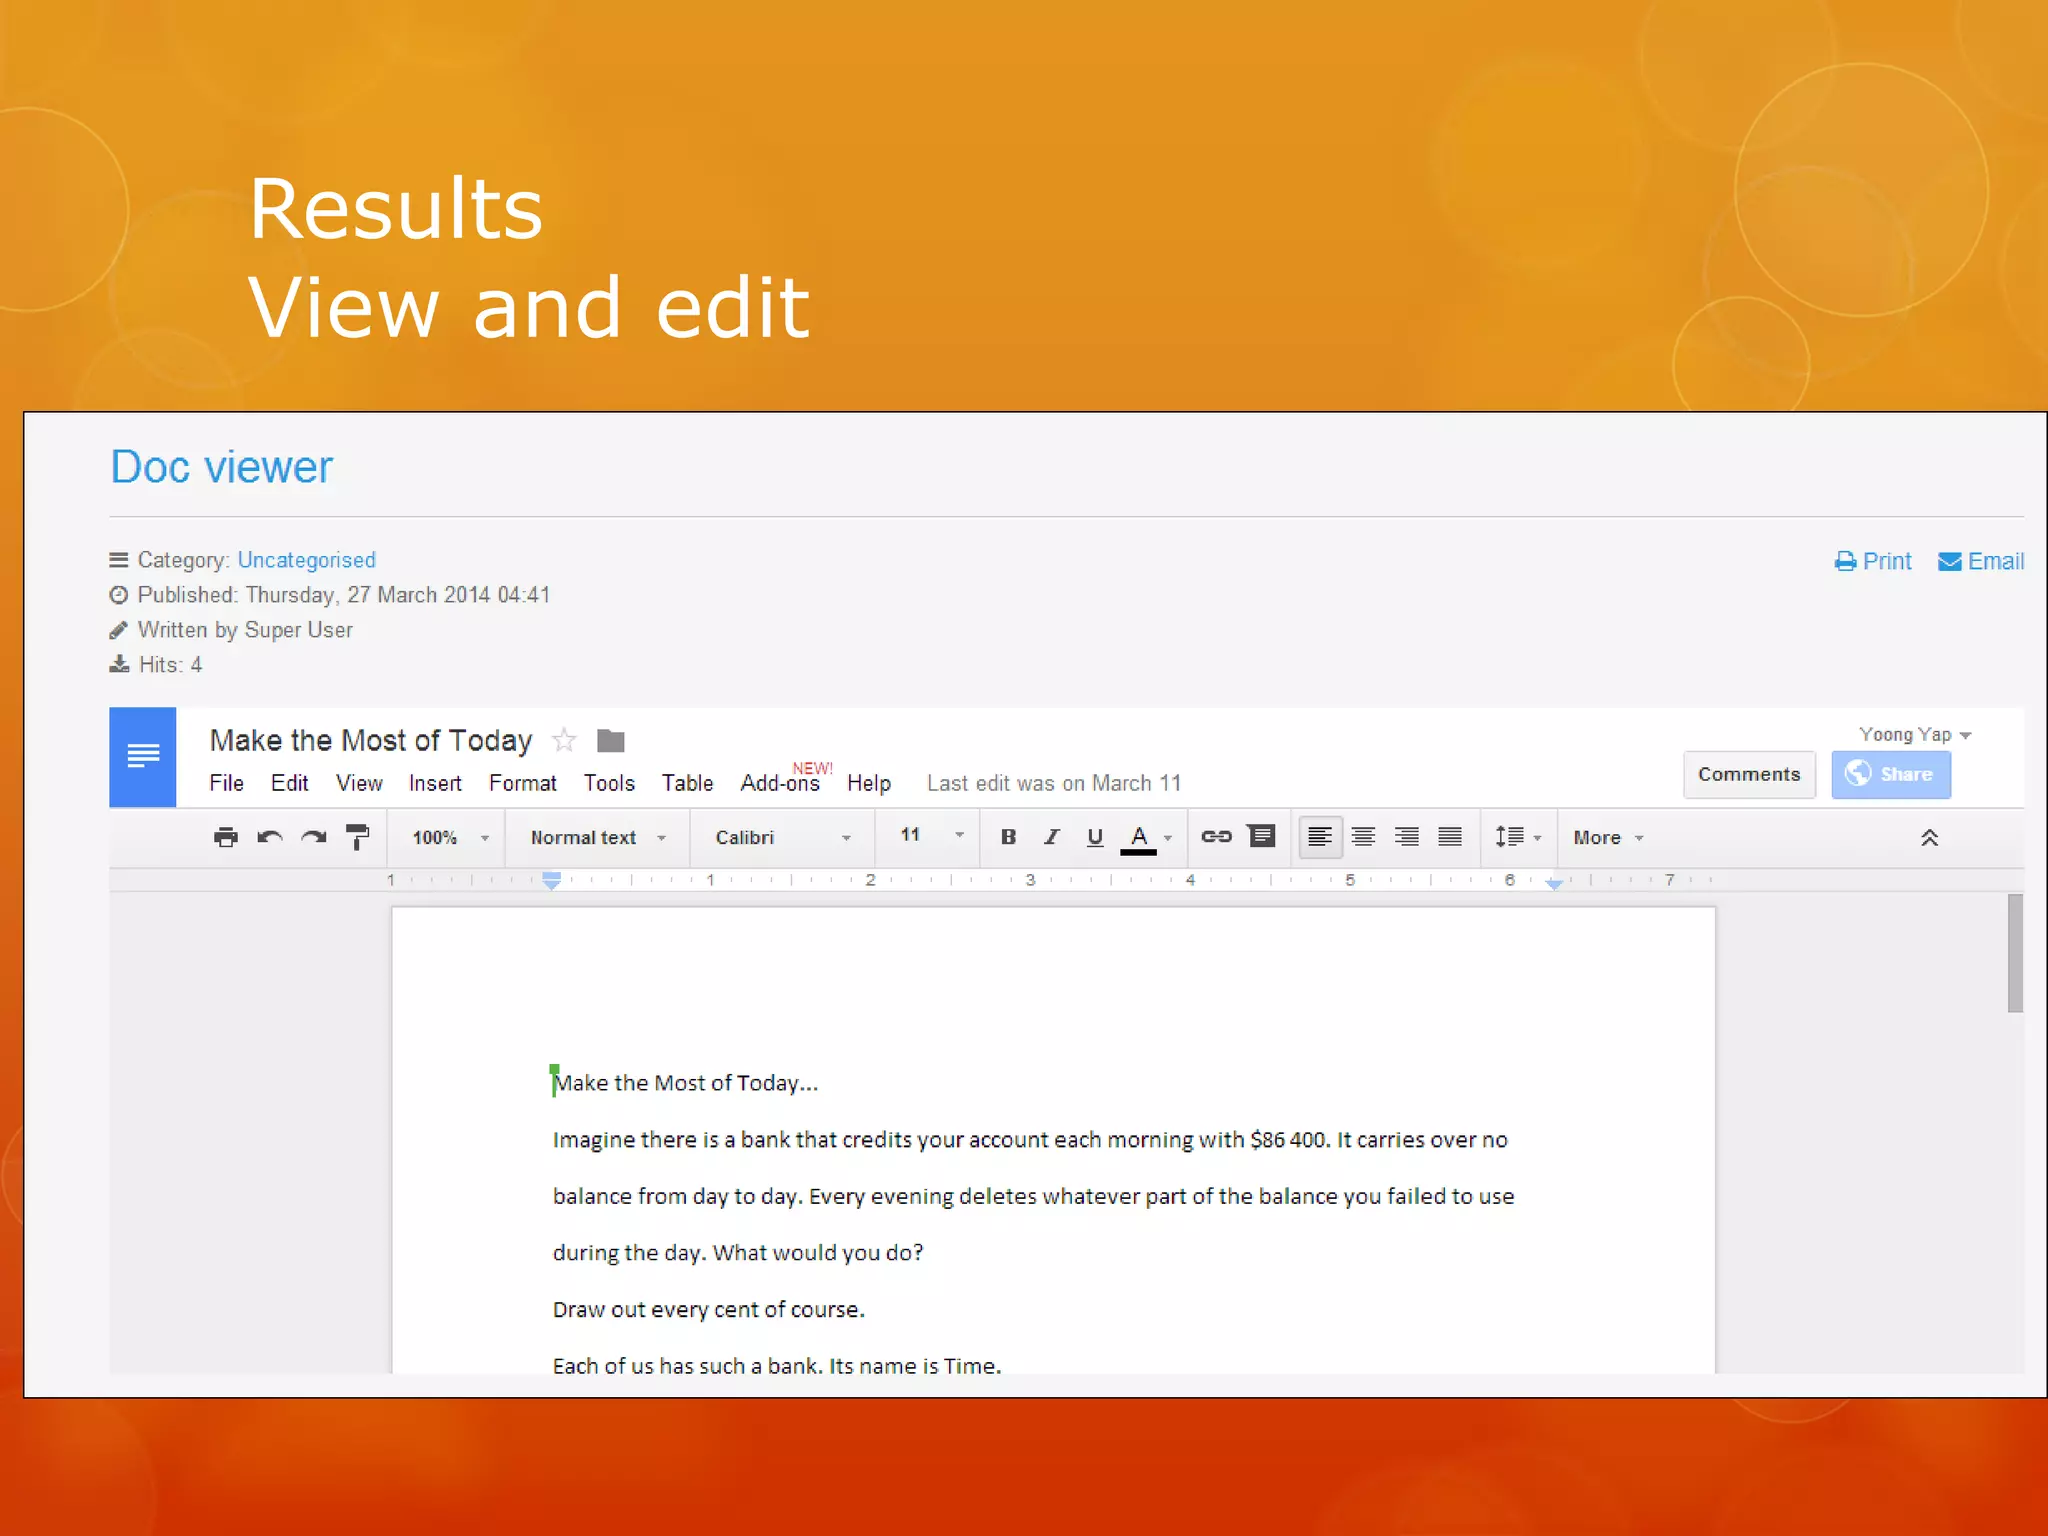
Task: Insert a comment from the toolbar icon
Action: click(1262, 836)
